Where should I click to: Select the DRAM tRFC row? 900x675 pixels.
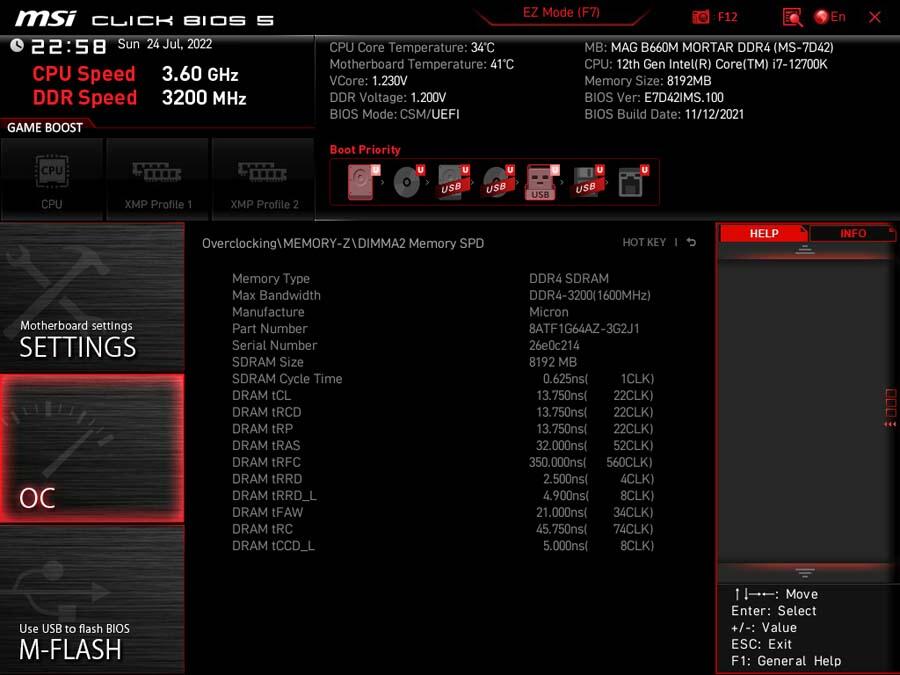pos(443,461)
